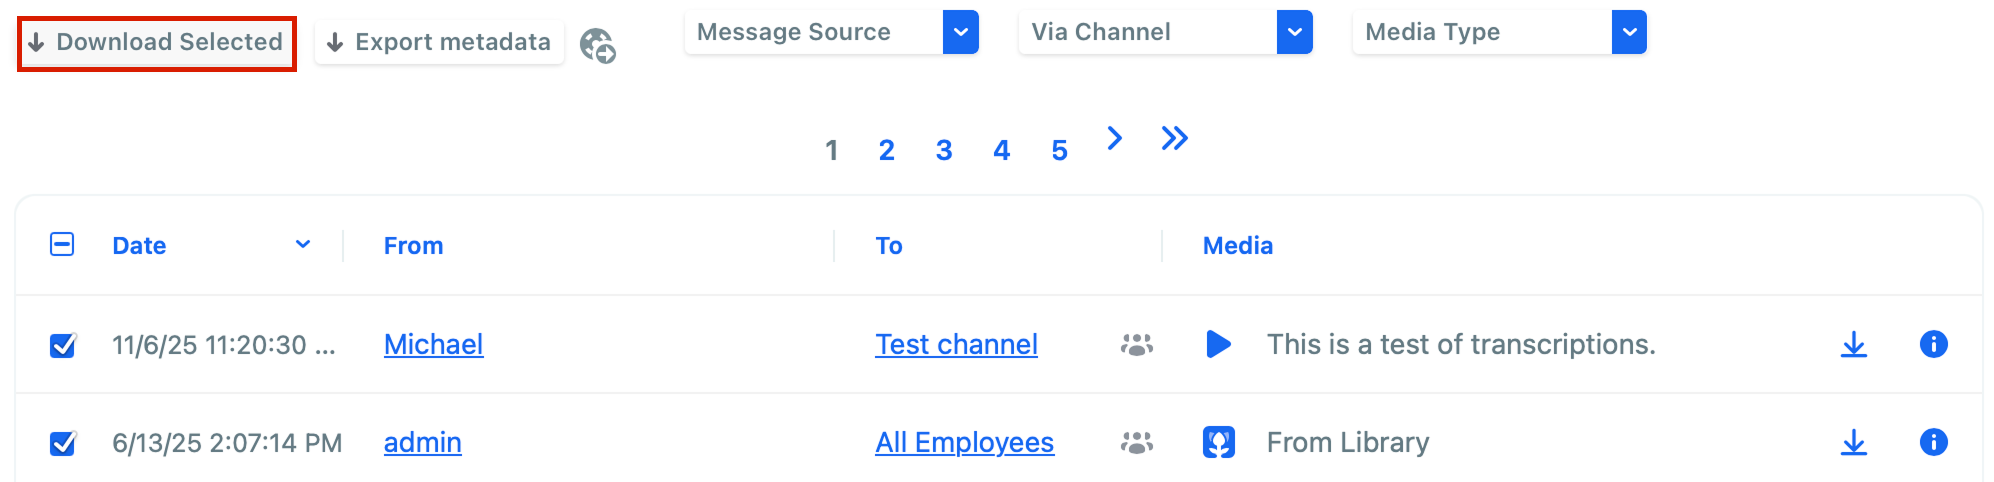
Task: Open the Message Source dropdown
Action: [831, 32]
